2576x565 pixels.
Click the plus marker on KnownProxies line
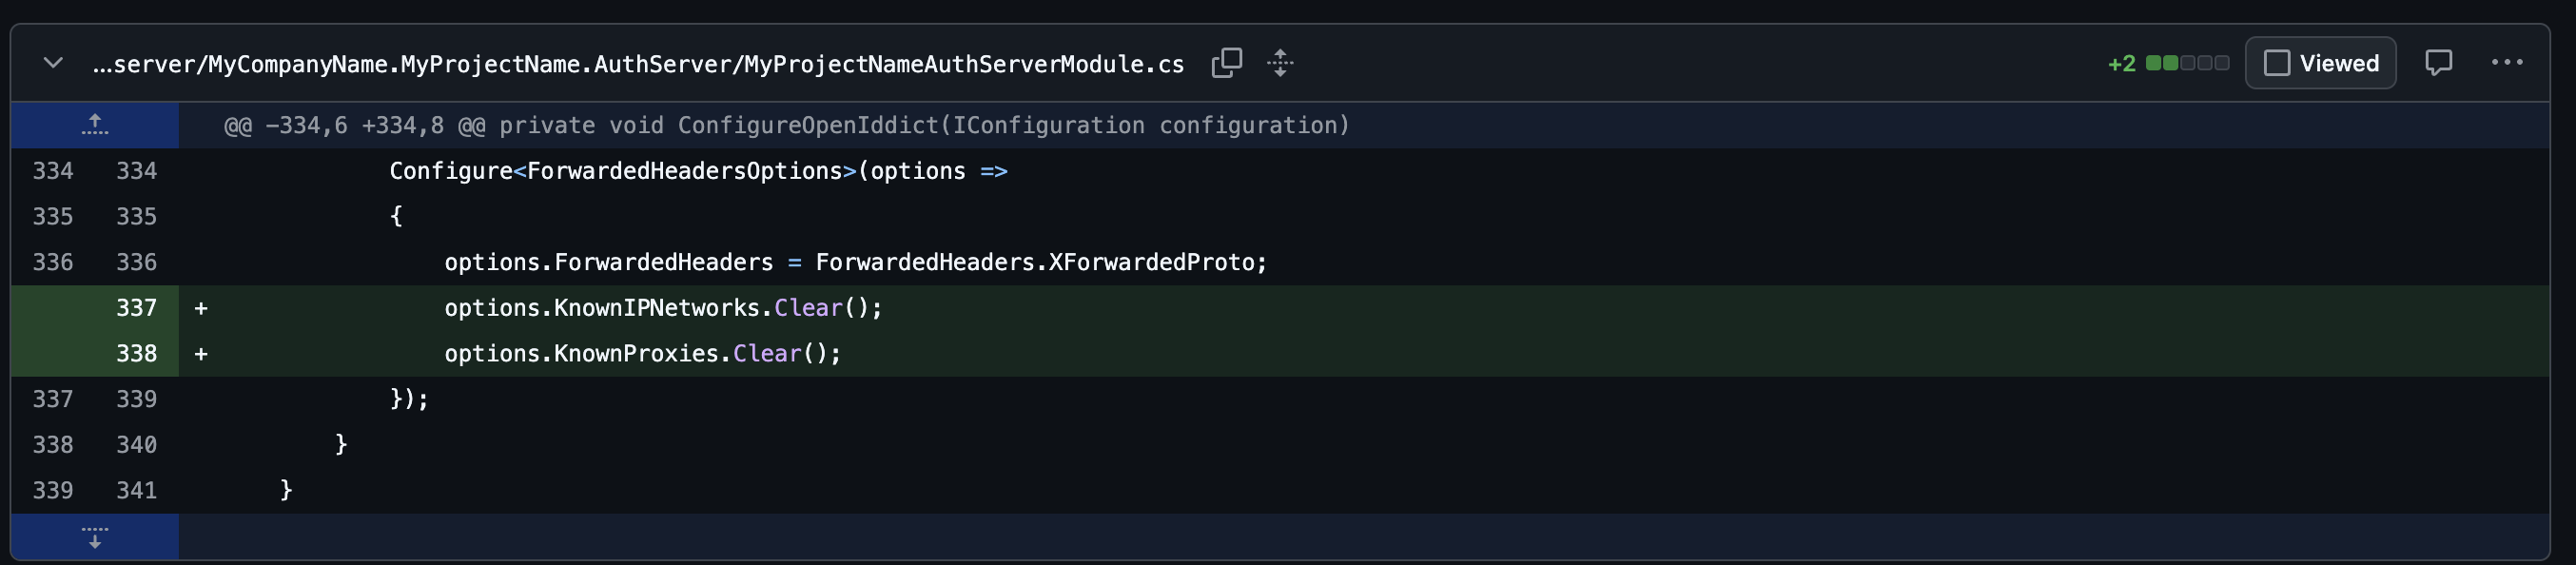click(201, 354)
